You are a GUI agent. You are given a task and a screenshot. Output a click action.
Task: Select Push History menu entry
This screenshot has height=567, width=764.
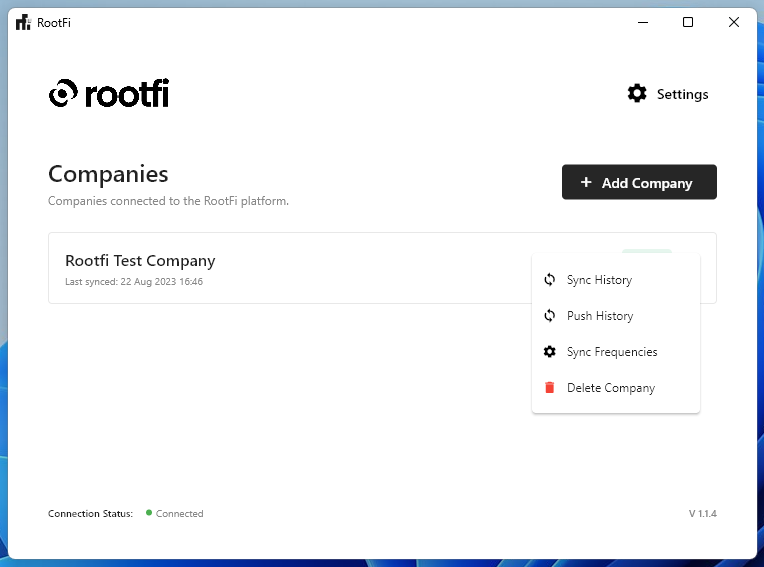pyautogui.click(x=615, y=316)
